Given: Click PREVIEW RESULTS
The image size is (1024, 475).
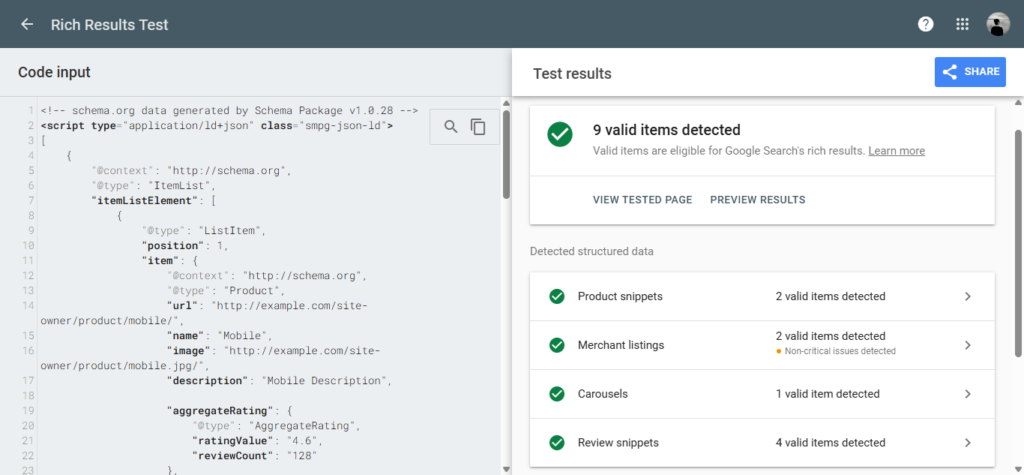Looking at the screenshot, I should [757, 200].
